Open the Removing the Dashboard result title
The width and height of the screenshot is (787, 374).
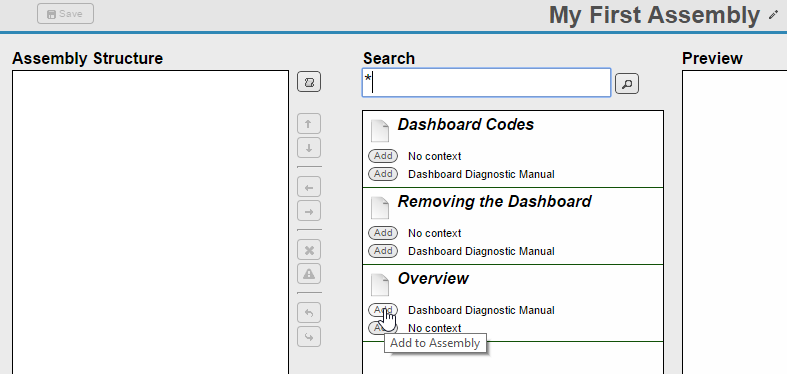coord(494,201)
